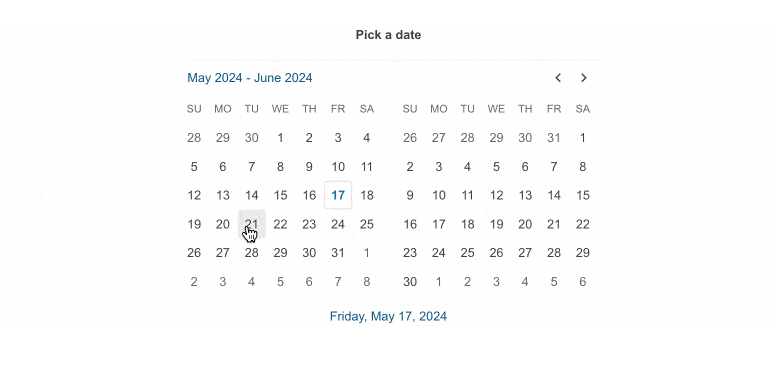Select June 1 in the right calendar
770x383 pixels.
tap(582, 138)
